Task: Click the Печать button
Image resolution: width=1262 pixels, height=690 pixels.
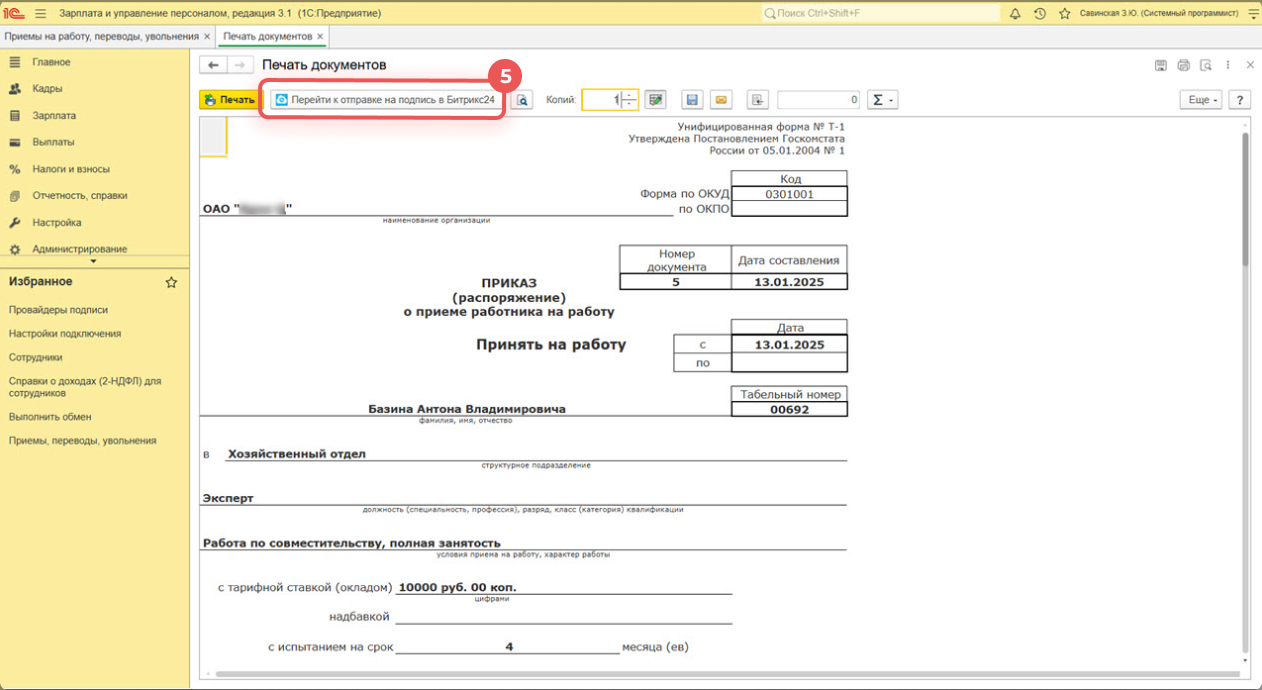Action: coord(228,100)
